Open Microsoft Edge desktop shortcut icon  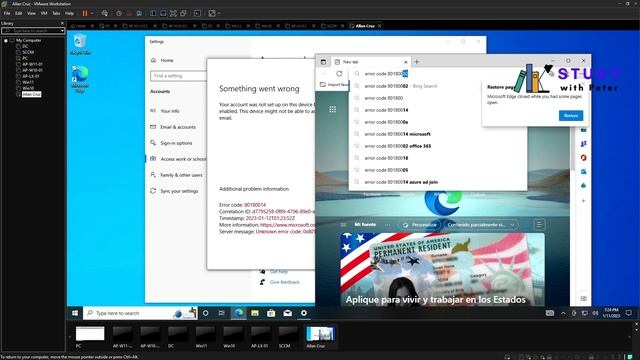coord(80,79)
